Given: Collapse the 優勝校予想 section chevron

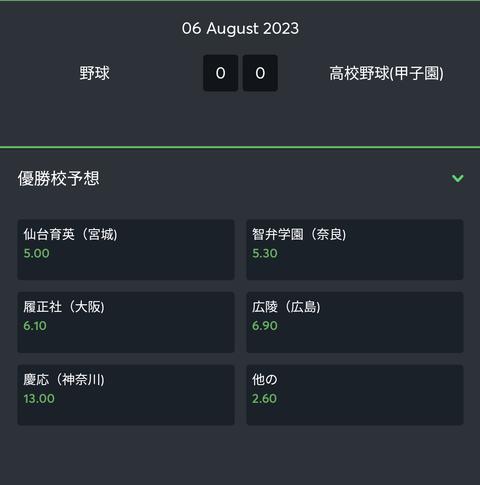Looking at the screenshot, I should click(x=458, y=178).
